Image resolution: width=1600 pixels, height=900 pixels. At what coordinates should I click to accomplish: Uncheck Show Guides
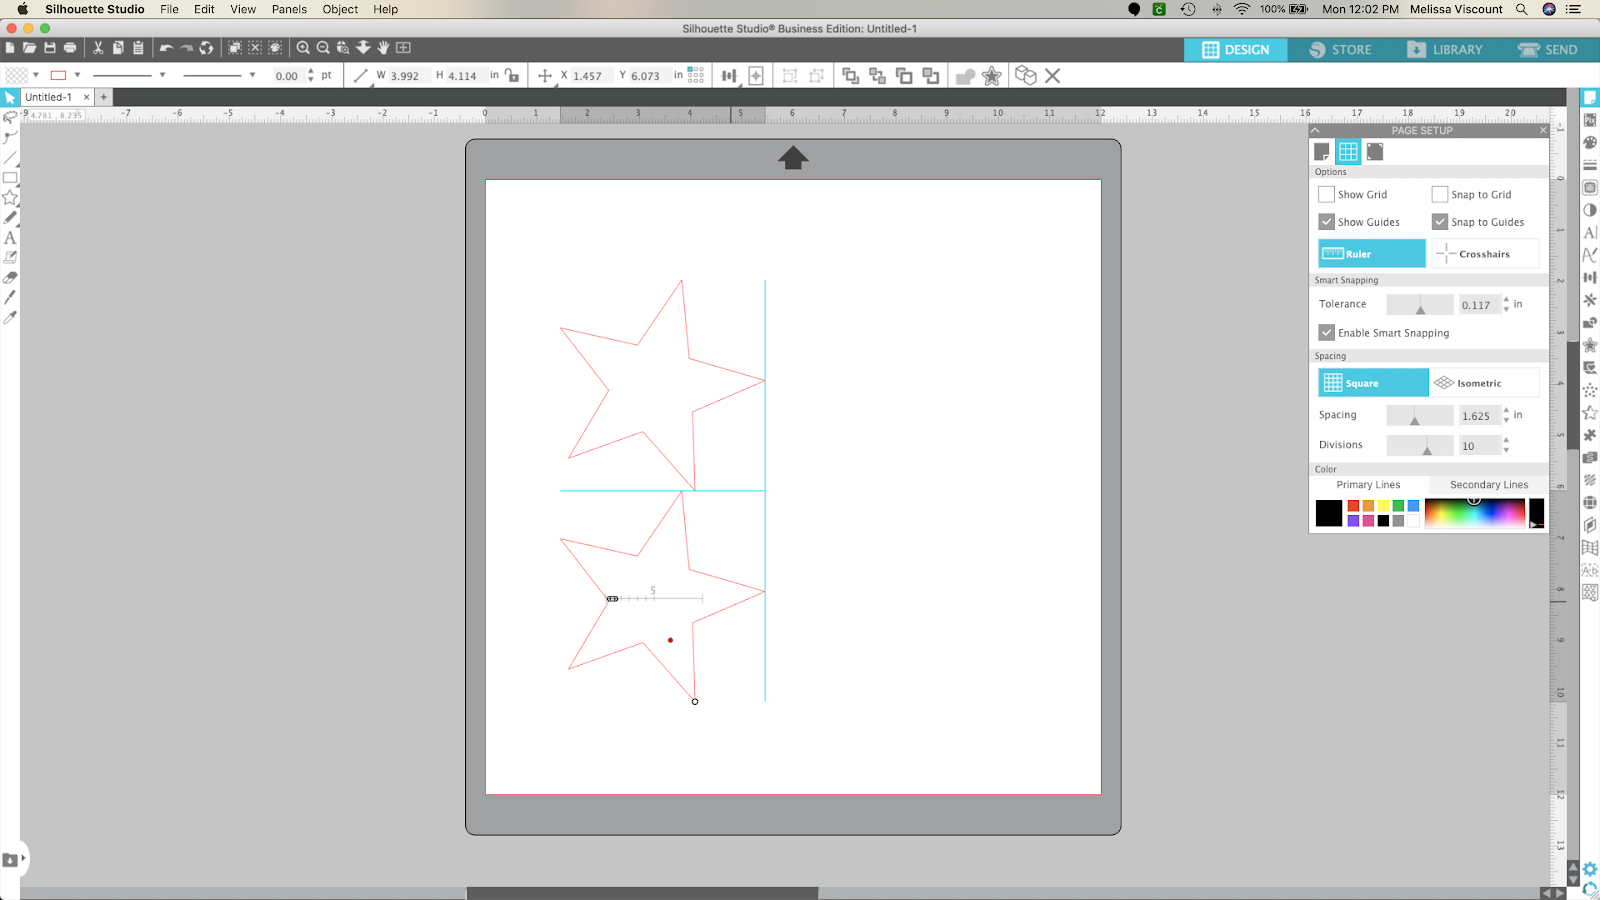[x=1326, y=221]
